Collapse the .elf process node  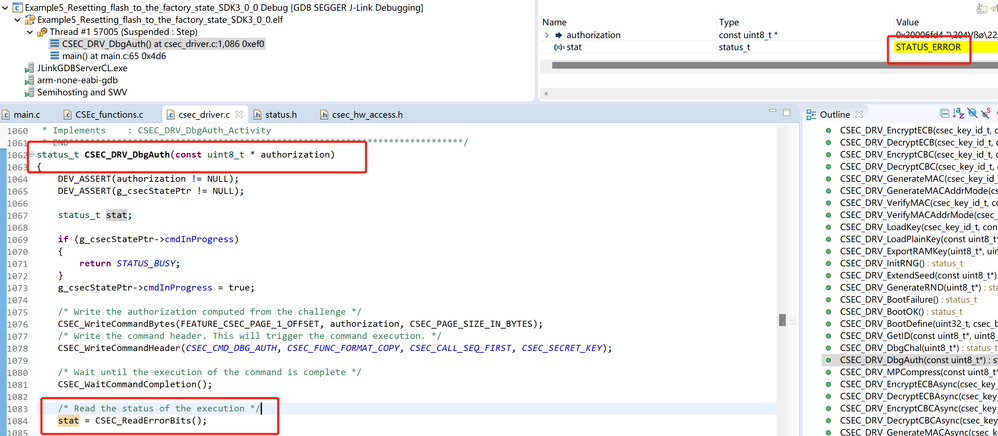click(x=17, y=20)
